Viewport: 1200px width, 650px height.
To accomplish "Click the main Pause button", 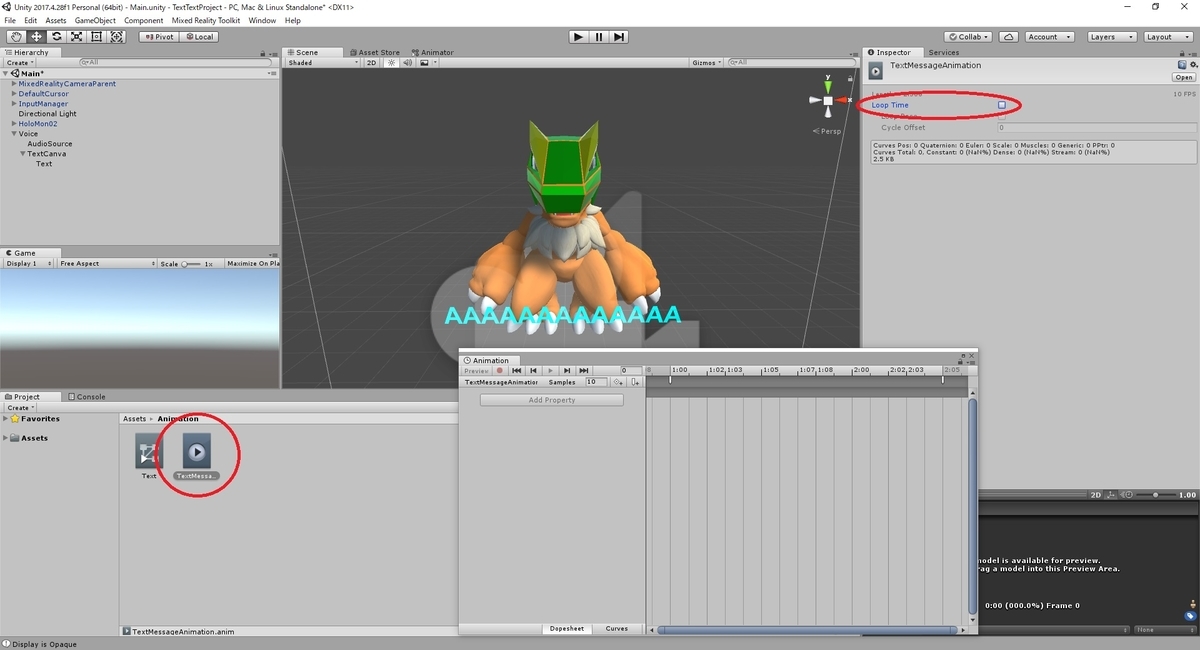I will click(x=599, y=37).
